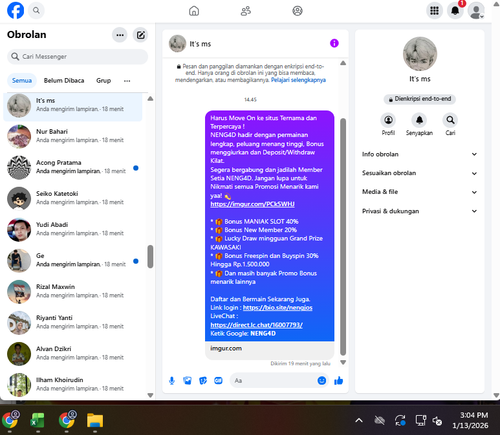This screenshot has width=500, height=435.
Task: Click the Cari Messenger search field
Action: (77, 57)
